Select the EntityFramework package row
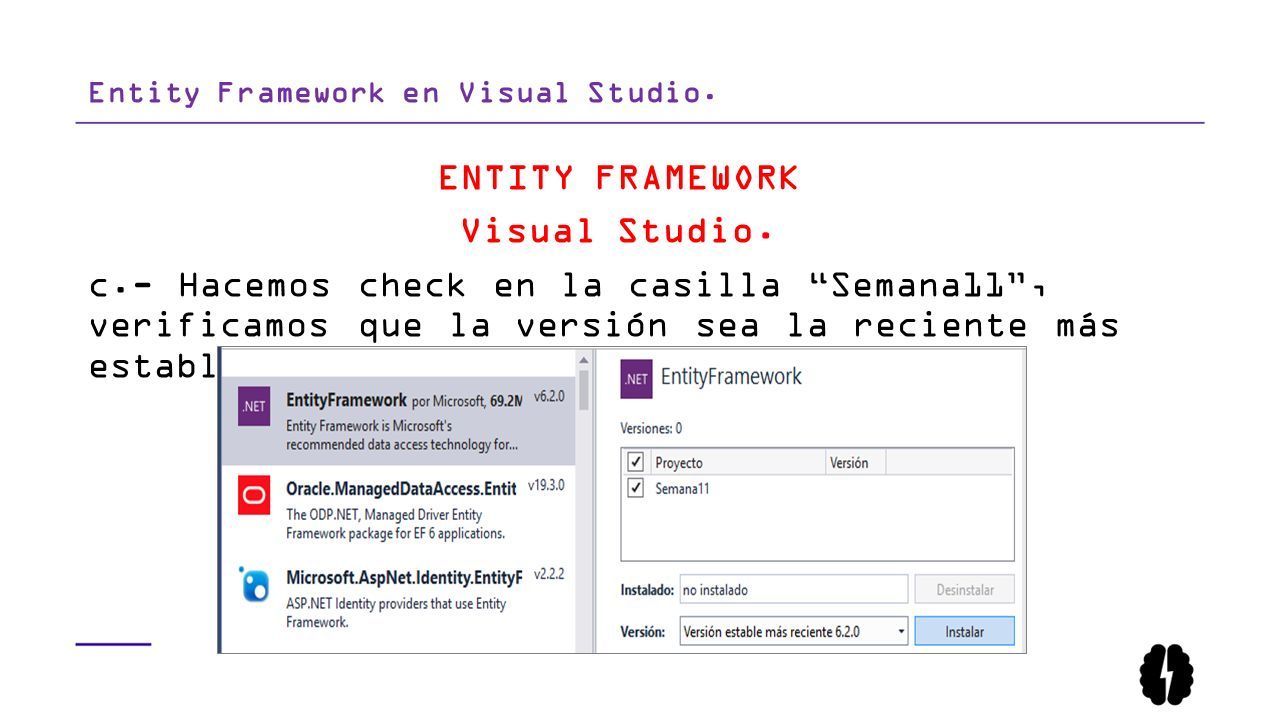Viewport: 1280px width, 720px height. [x=398, y=421]
